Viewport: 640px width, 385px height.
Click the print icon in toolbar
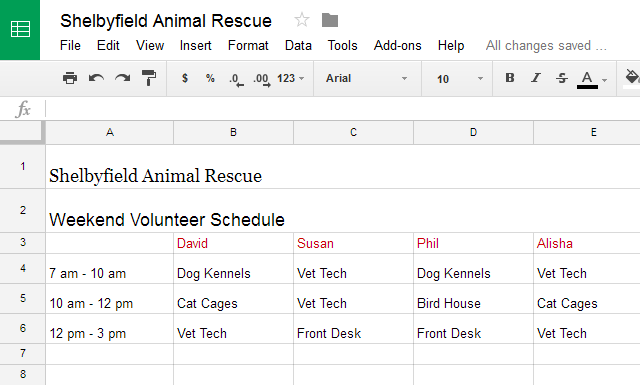(x=70, y=78)
